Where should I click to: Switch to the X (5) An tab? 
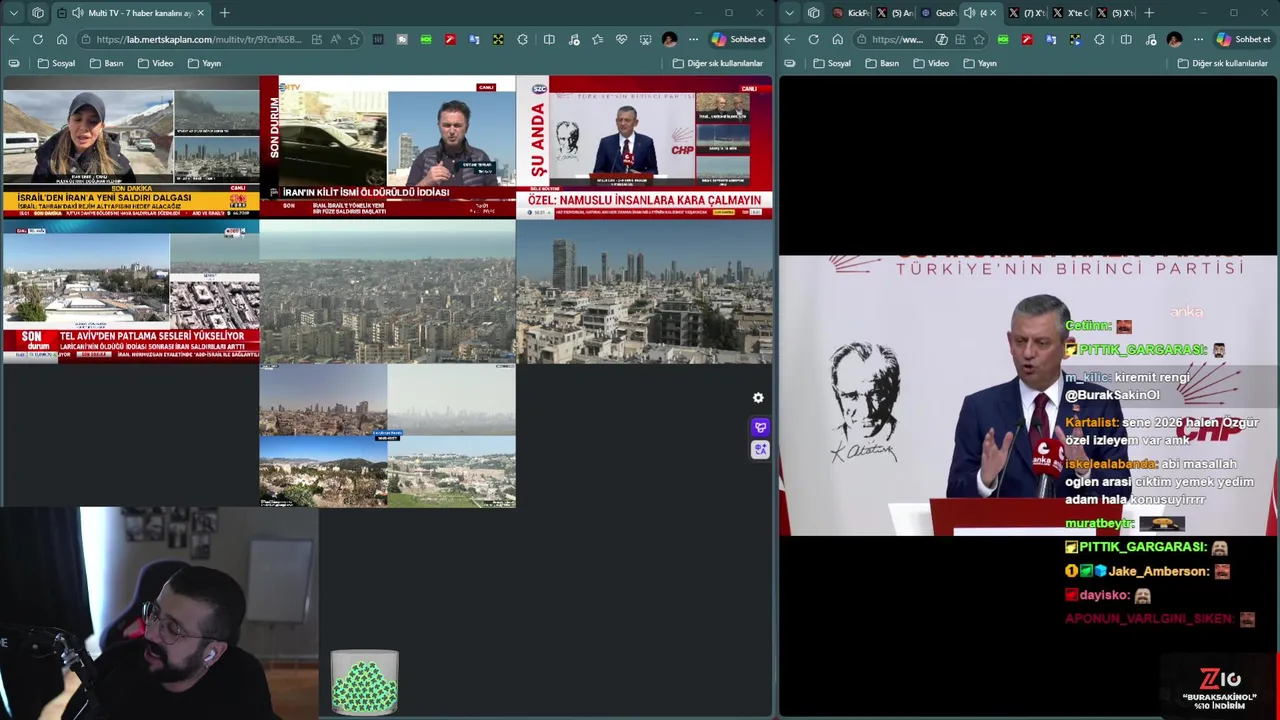click(896, 13)
